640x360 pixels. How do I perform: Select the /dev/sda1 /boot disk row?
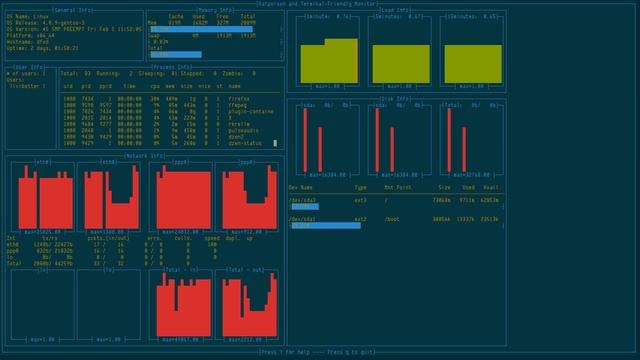click(x=394, y=220)
